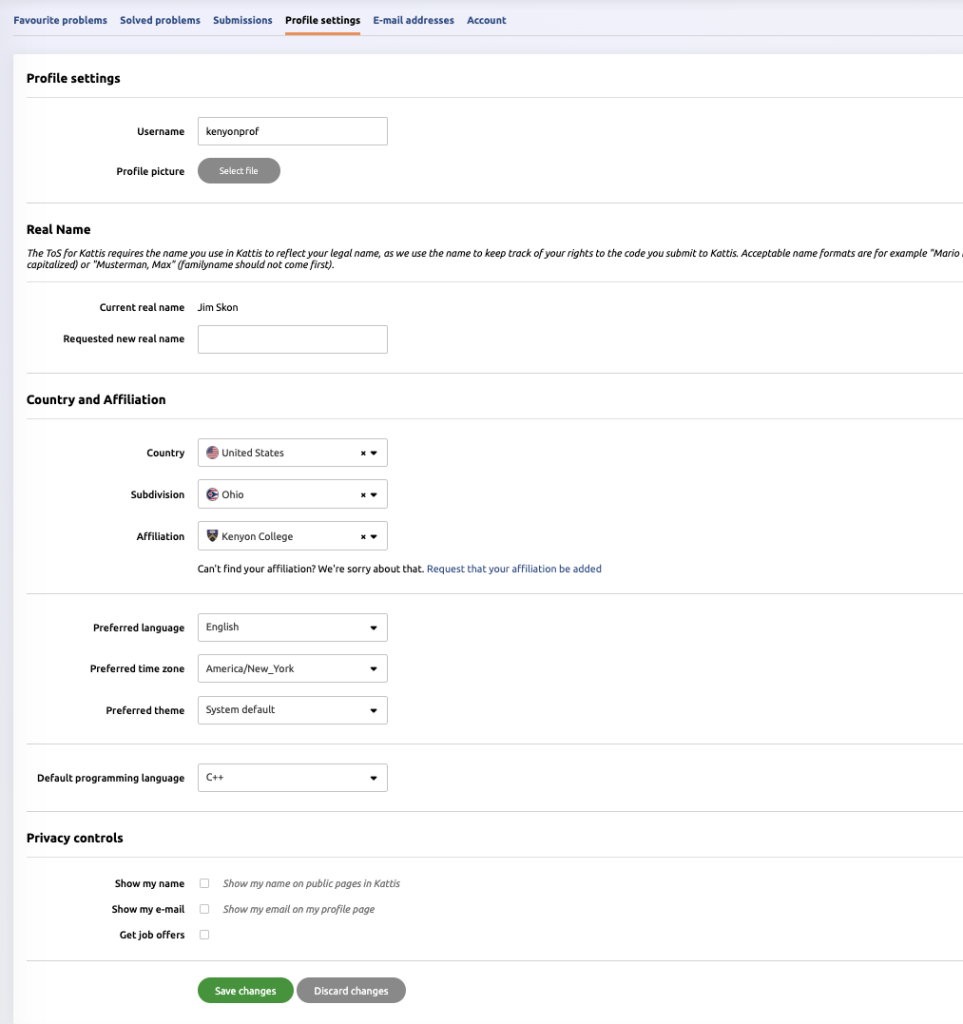Go to the E-mail addresses tab
Viewport: 963px width, 1024px height.
point(413,20)
